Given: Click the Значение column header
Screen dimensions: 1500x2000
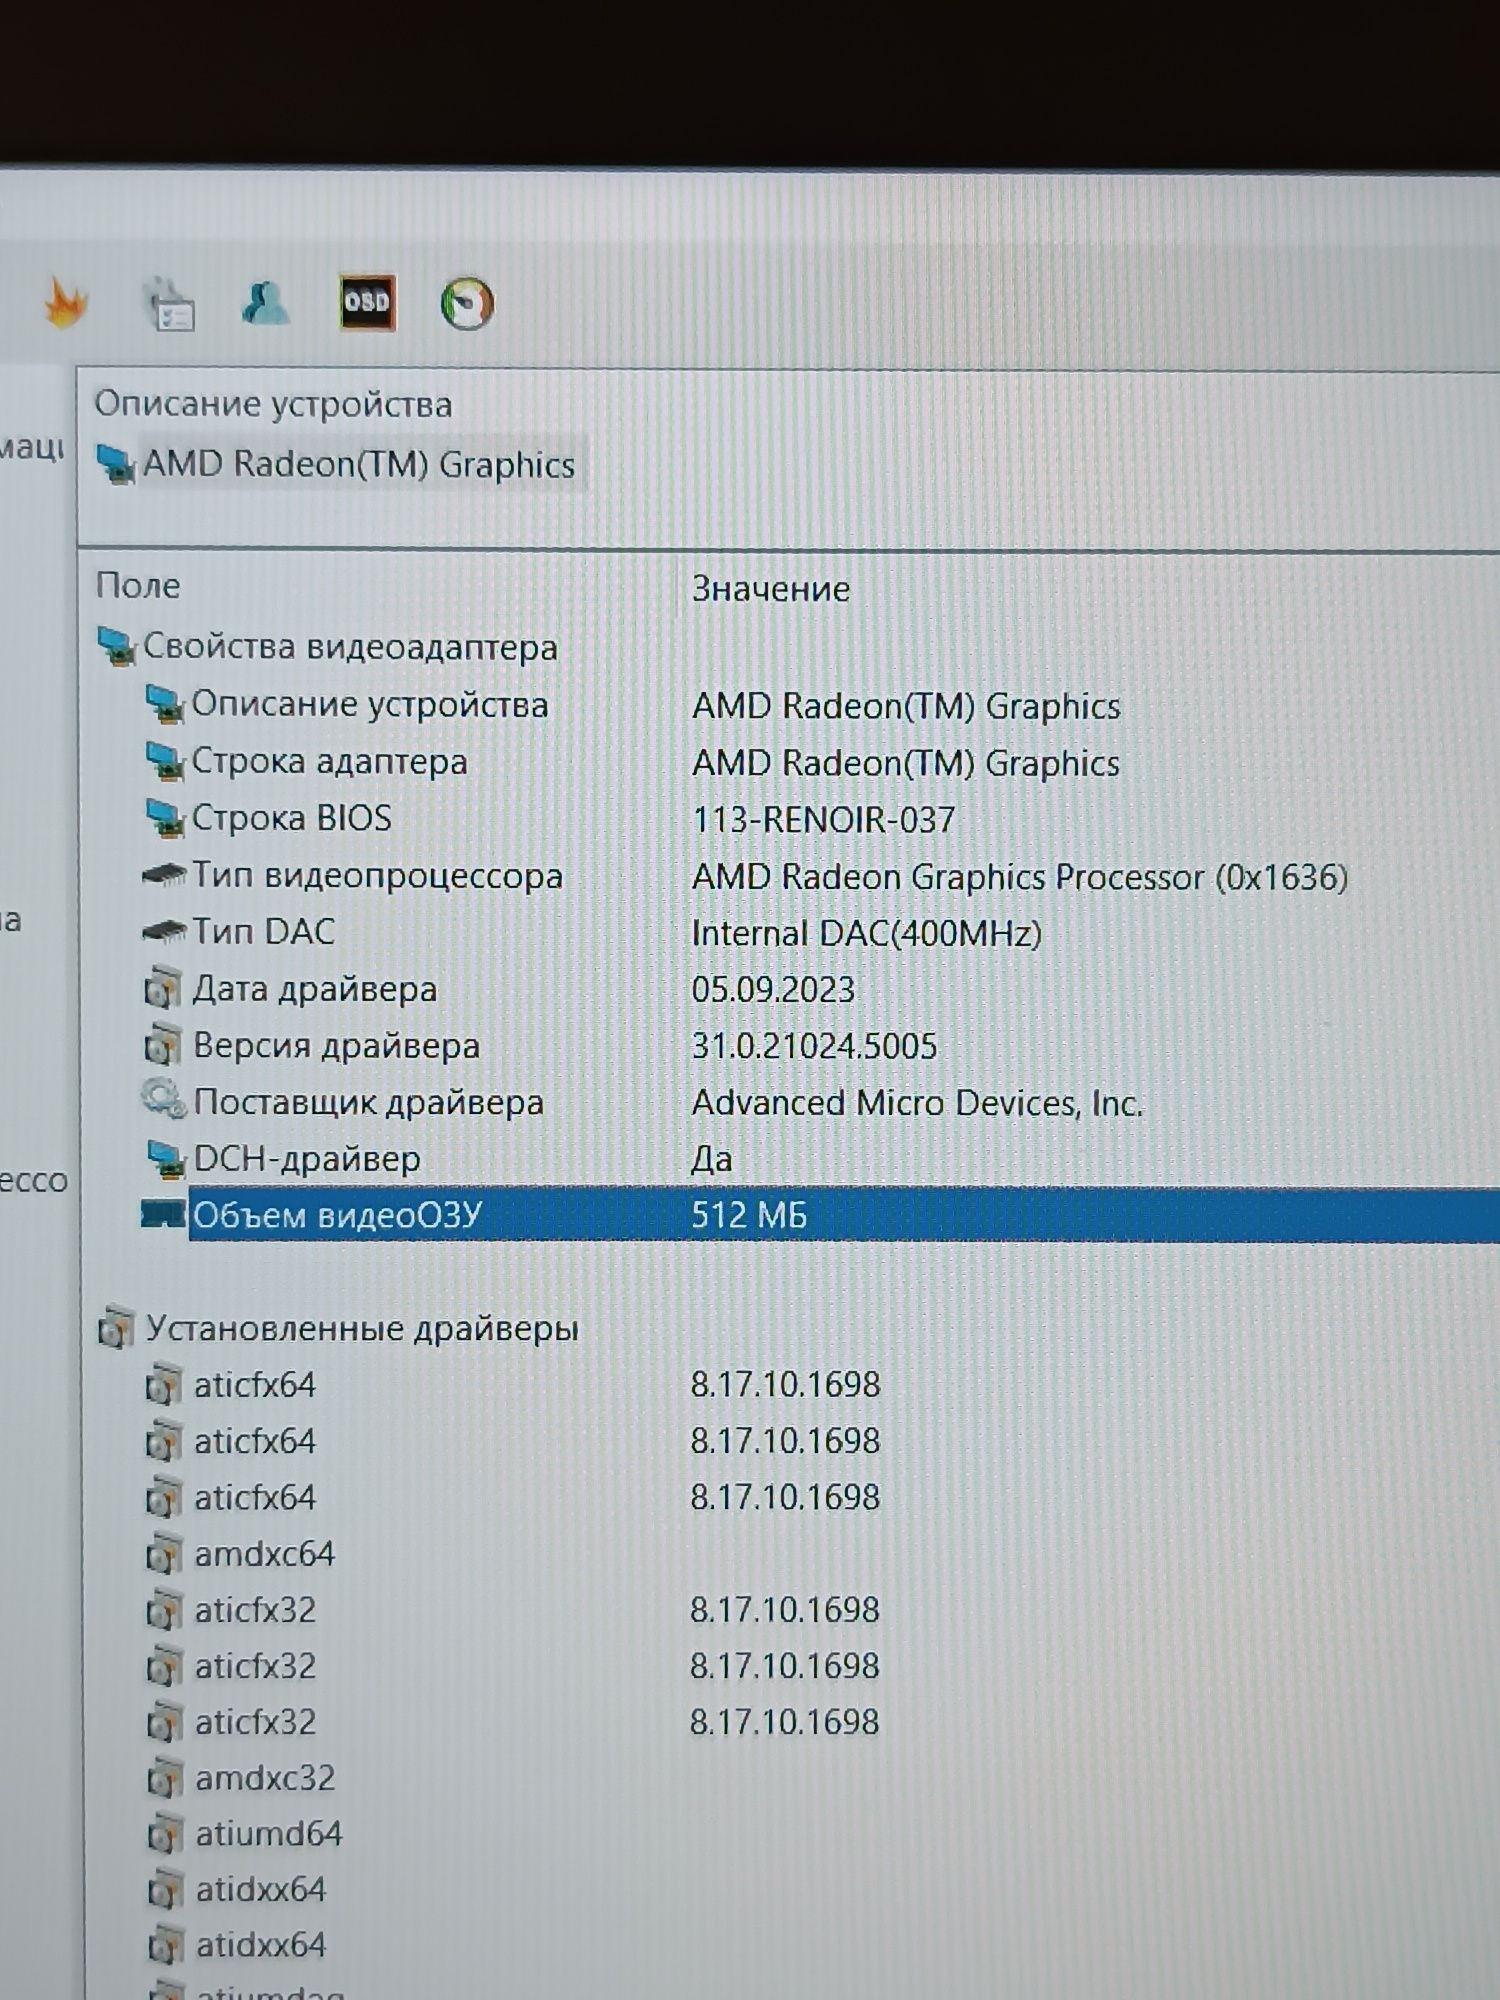Looking at the screenshot, I should (x=771, y=589).
